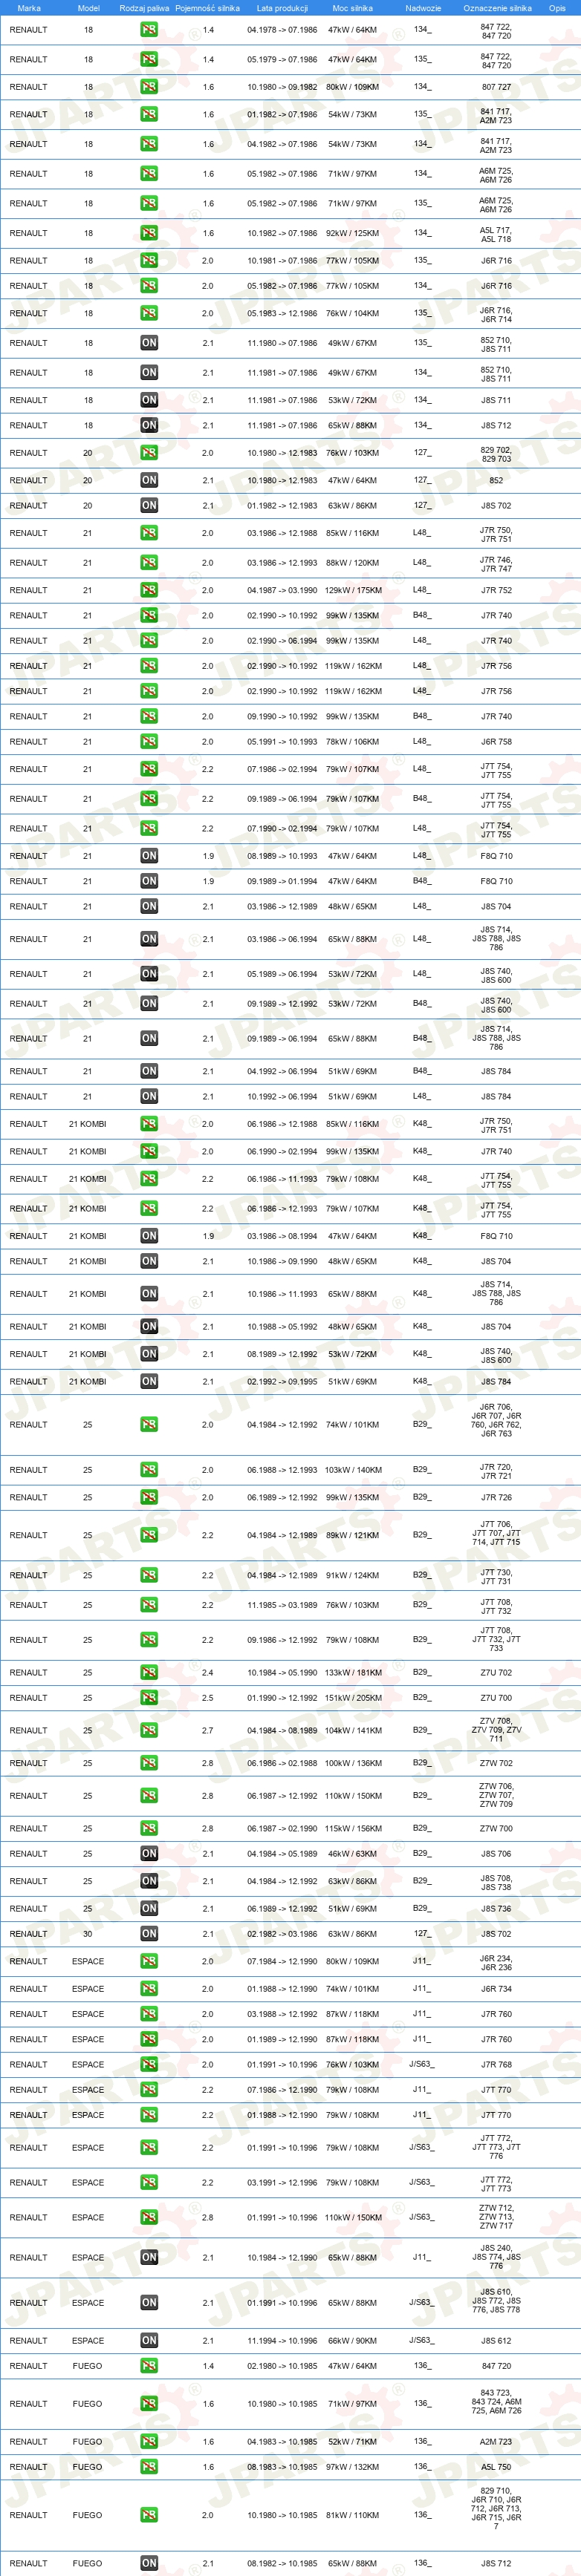Viewport: 581px width, 2576px height.
Task: Click engine capacity cell 2.7
Action: 207,1730
